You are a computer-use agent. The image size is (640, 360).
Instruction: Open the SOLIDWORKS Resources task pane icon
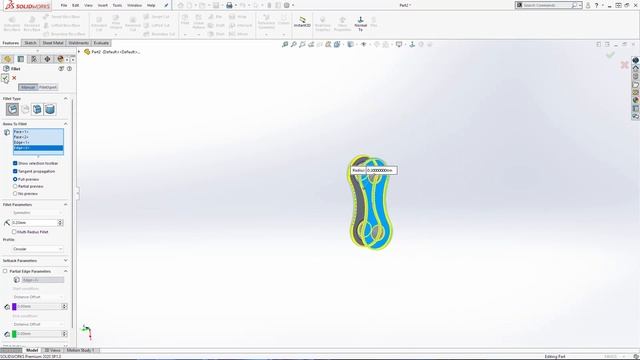[x=636, y=68]
